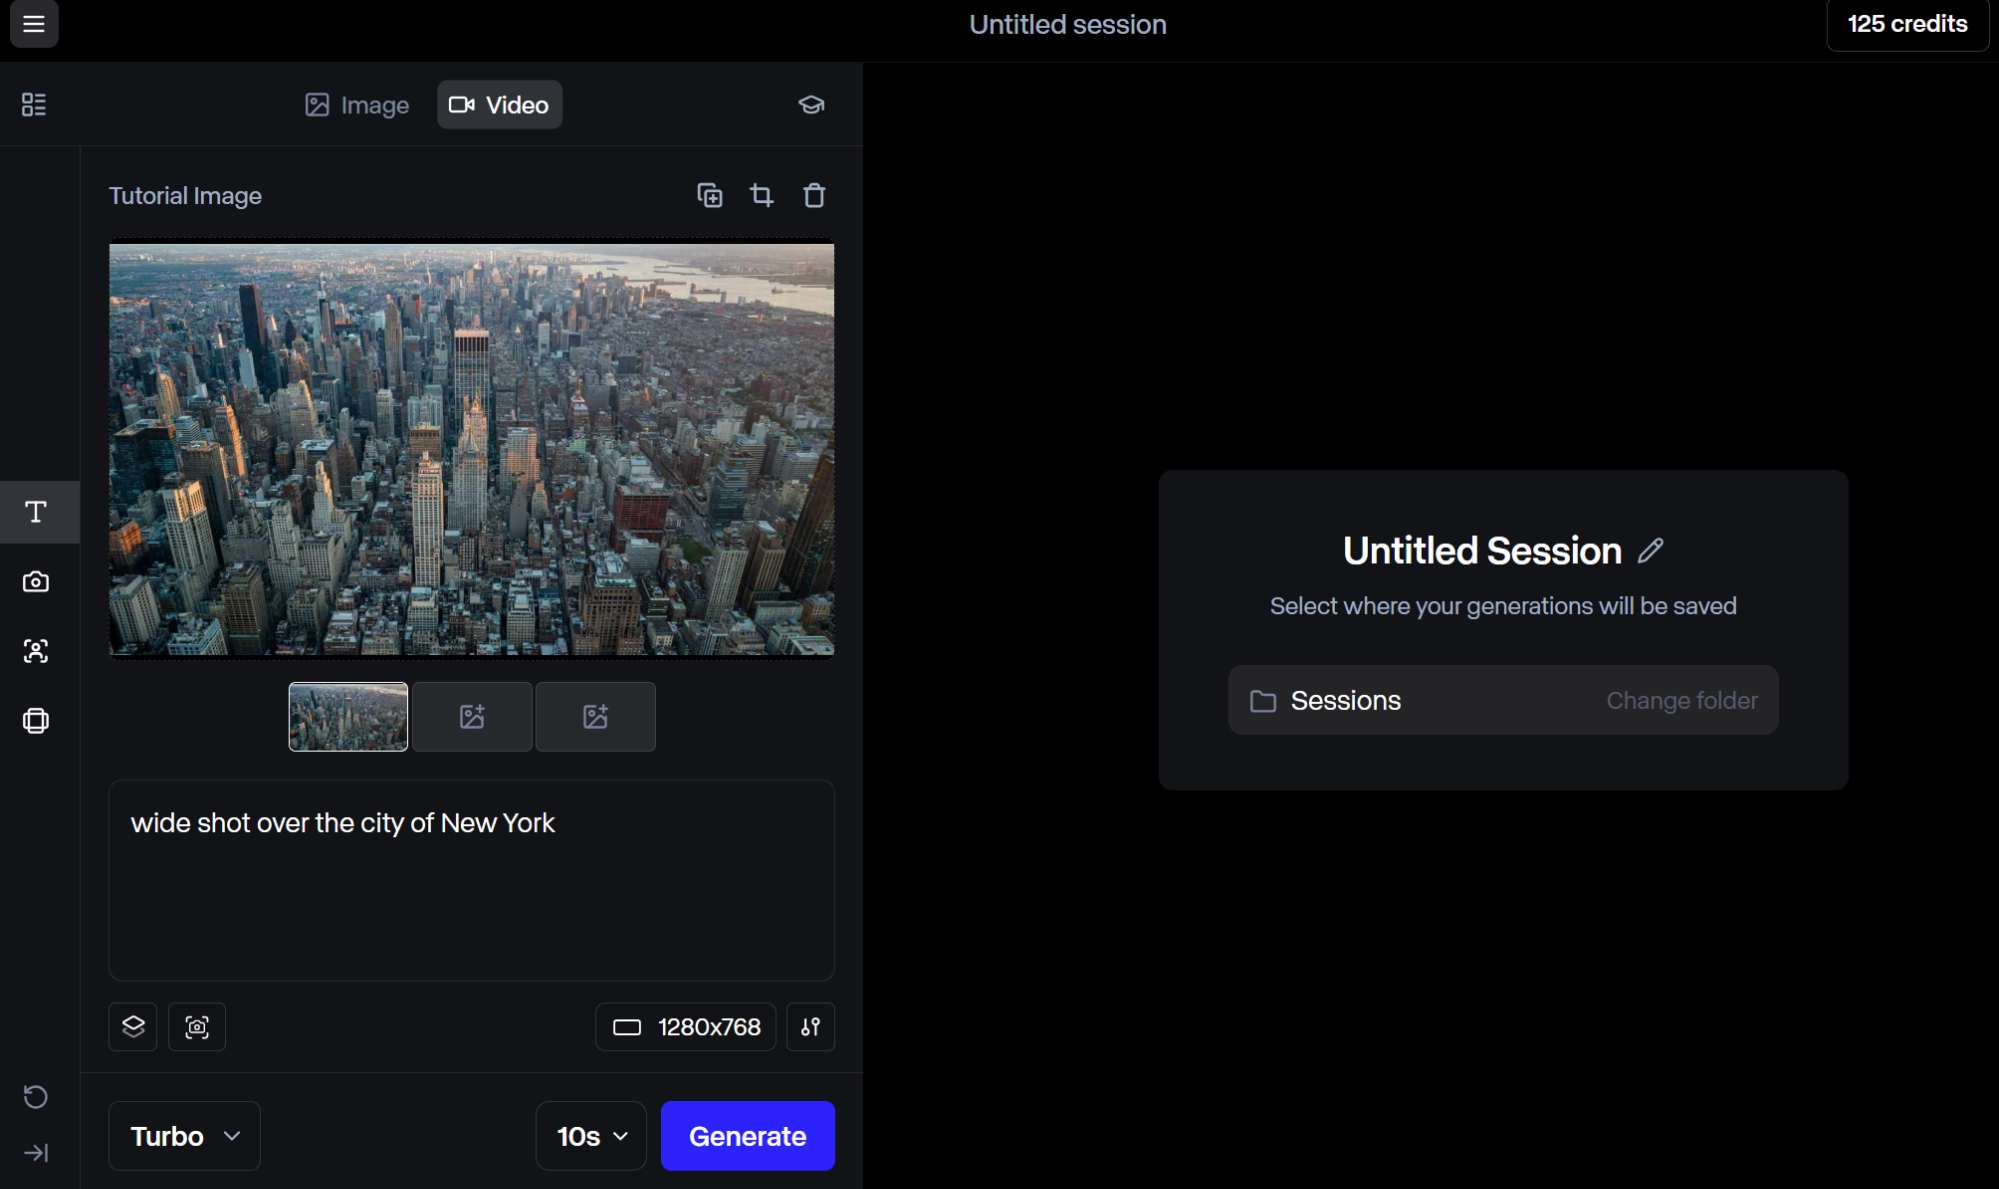Select the character reference tool in the sidebar
This screenshot has width=1999, height=1189.
coord(36,651)
